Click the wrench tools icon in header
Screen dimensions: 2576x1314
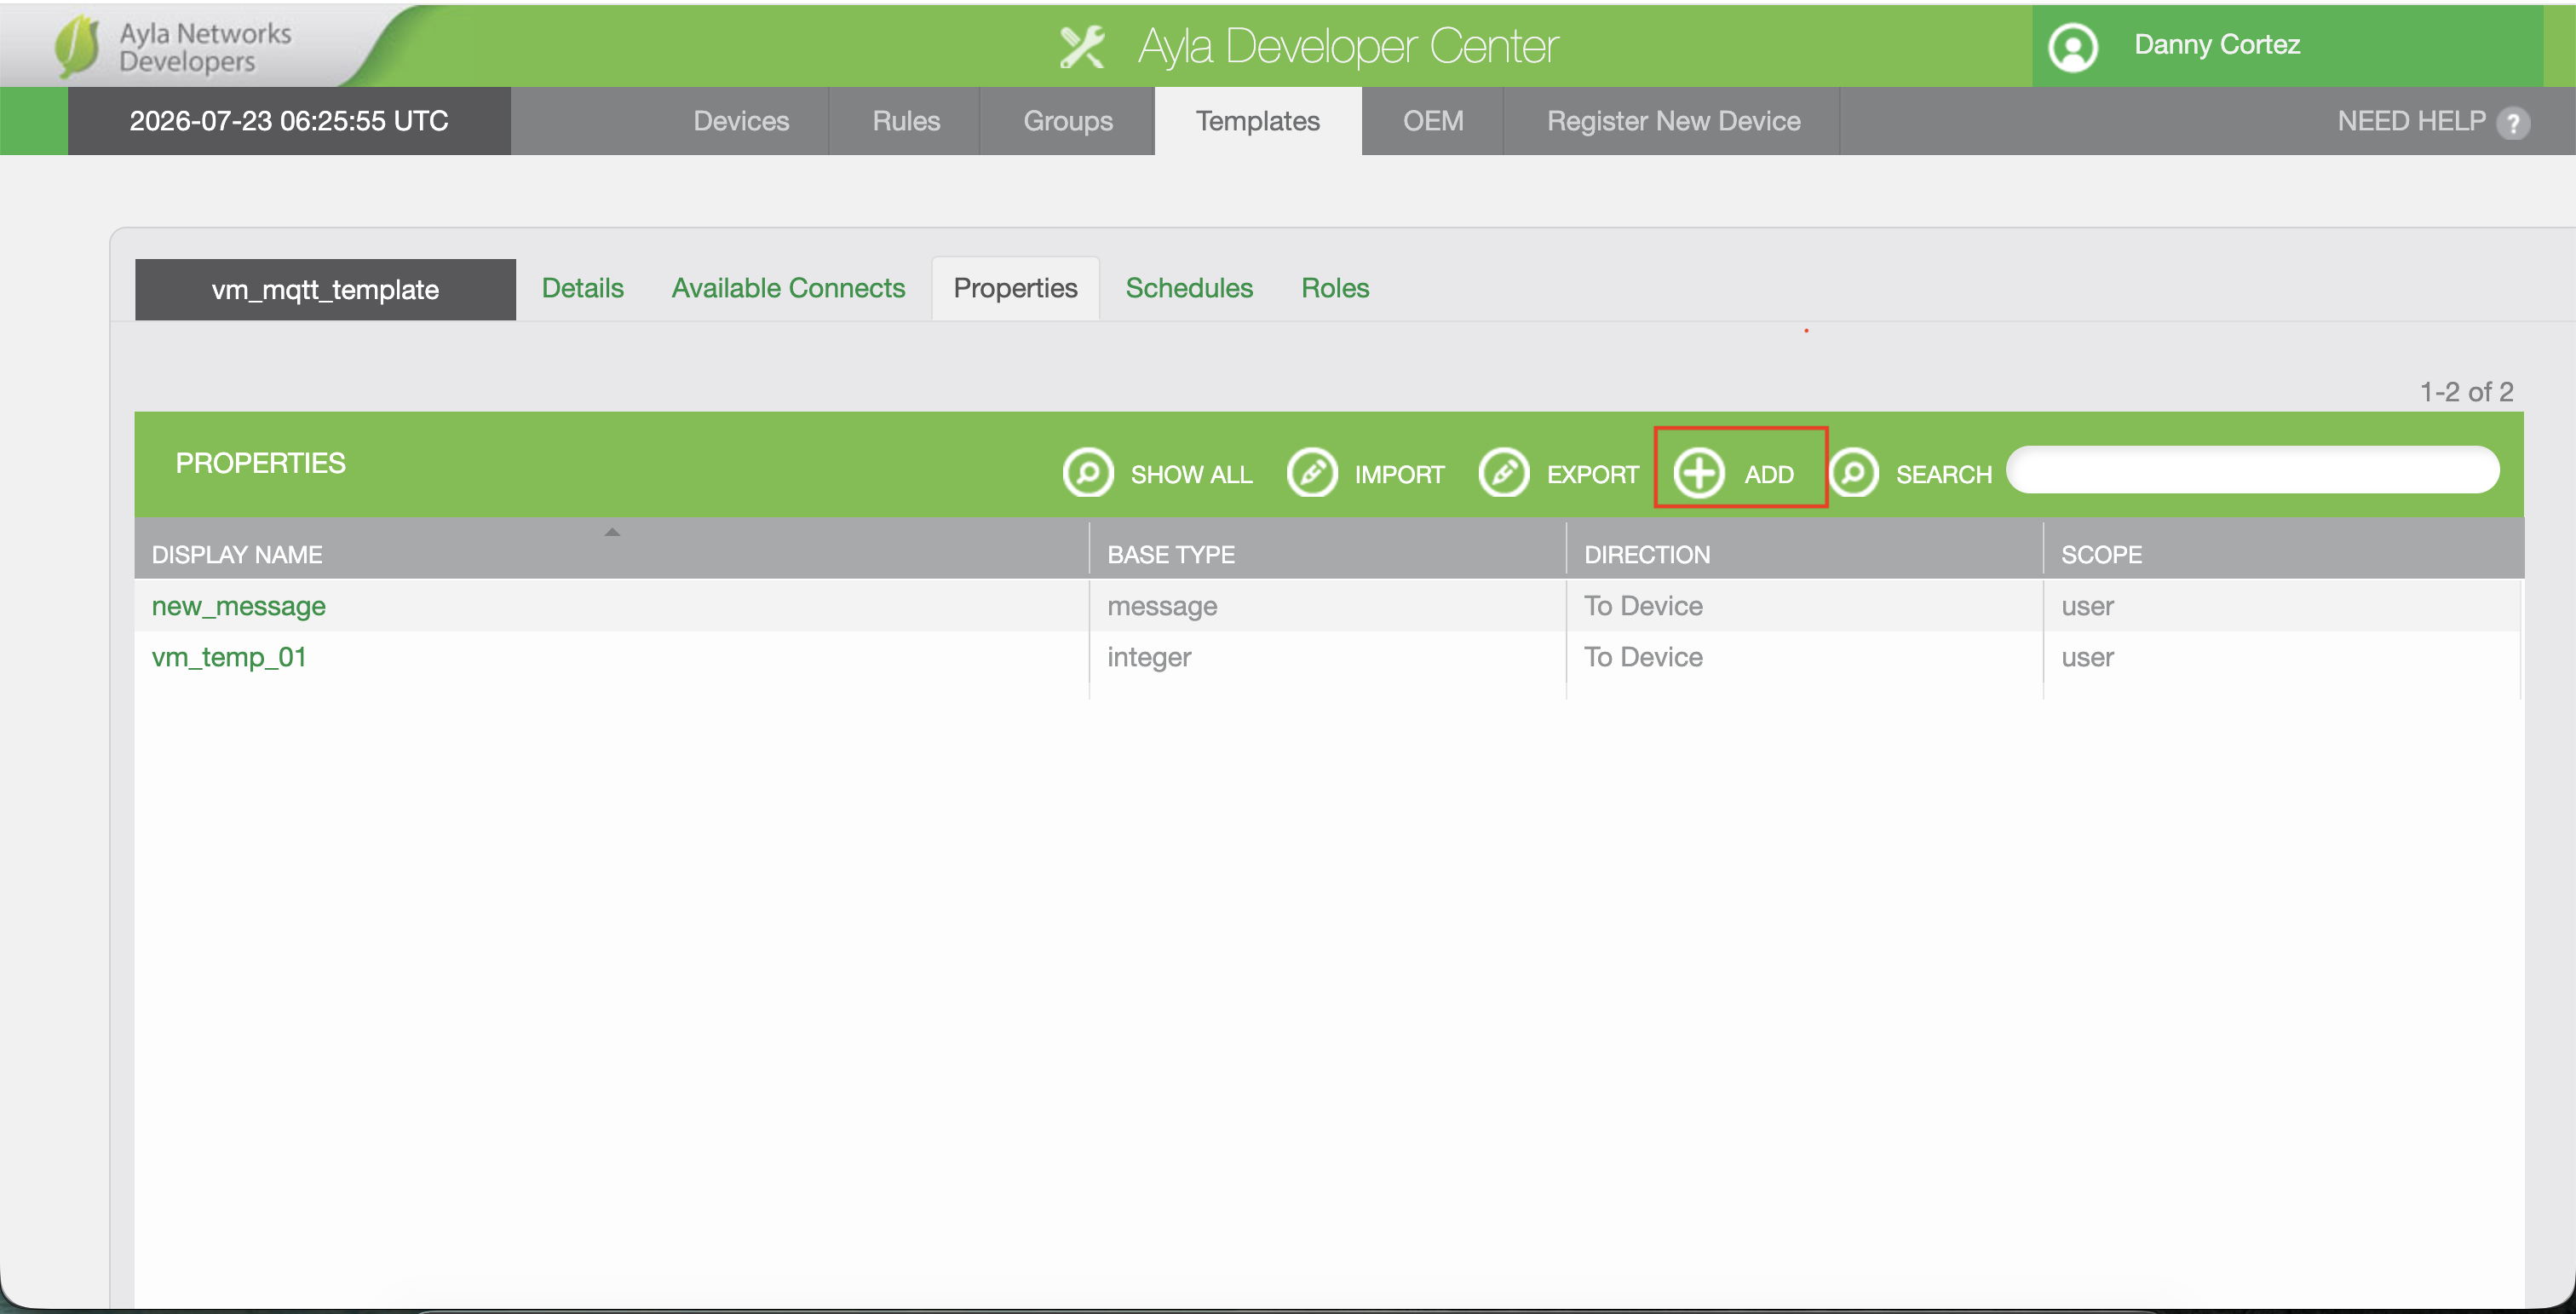[x=1082, y=47]
